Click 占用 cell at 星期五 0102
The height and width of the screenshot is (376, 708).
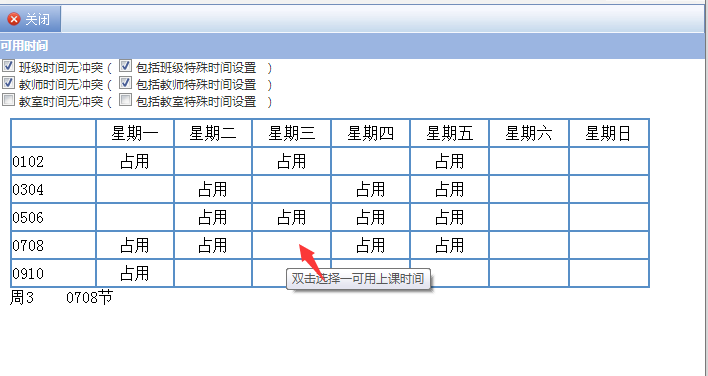pyautogui.click(x=449, y=161)
